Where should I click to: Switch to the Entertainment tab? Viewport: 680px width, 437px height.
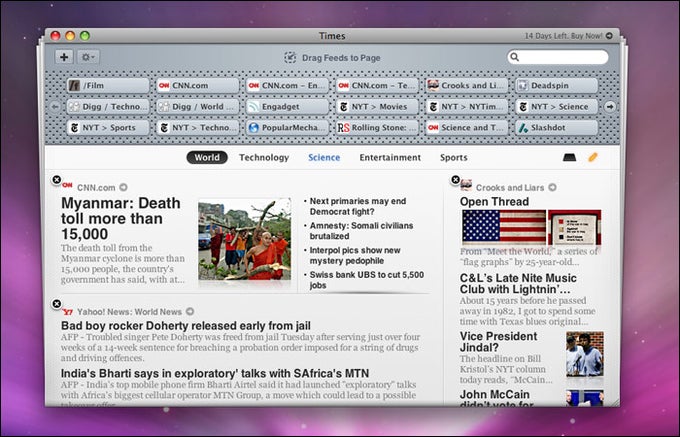[x=390, y=157]
